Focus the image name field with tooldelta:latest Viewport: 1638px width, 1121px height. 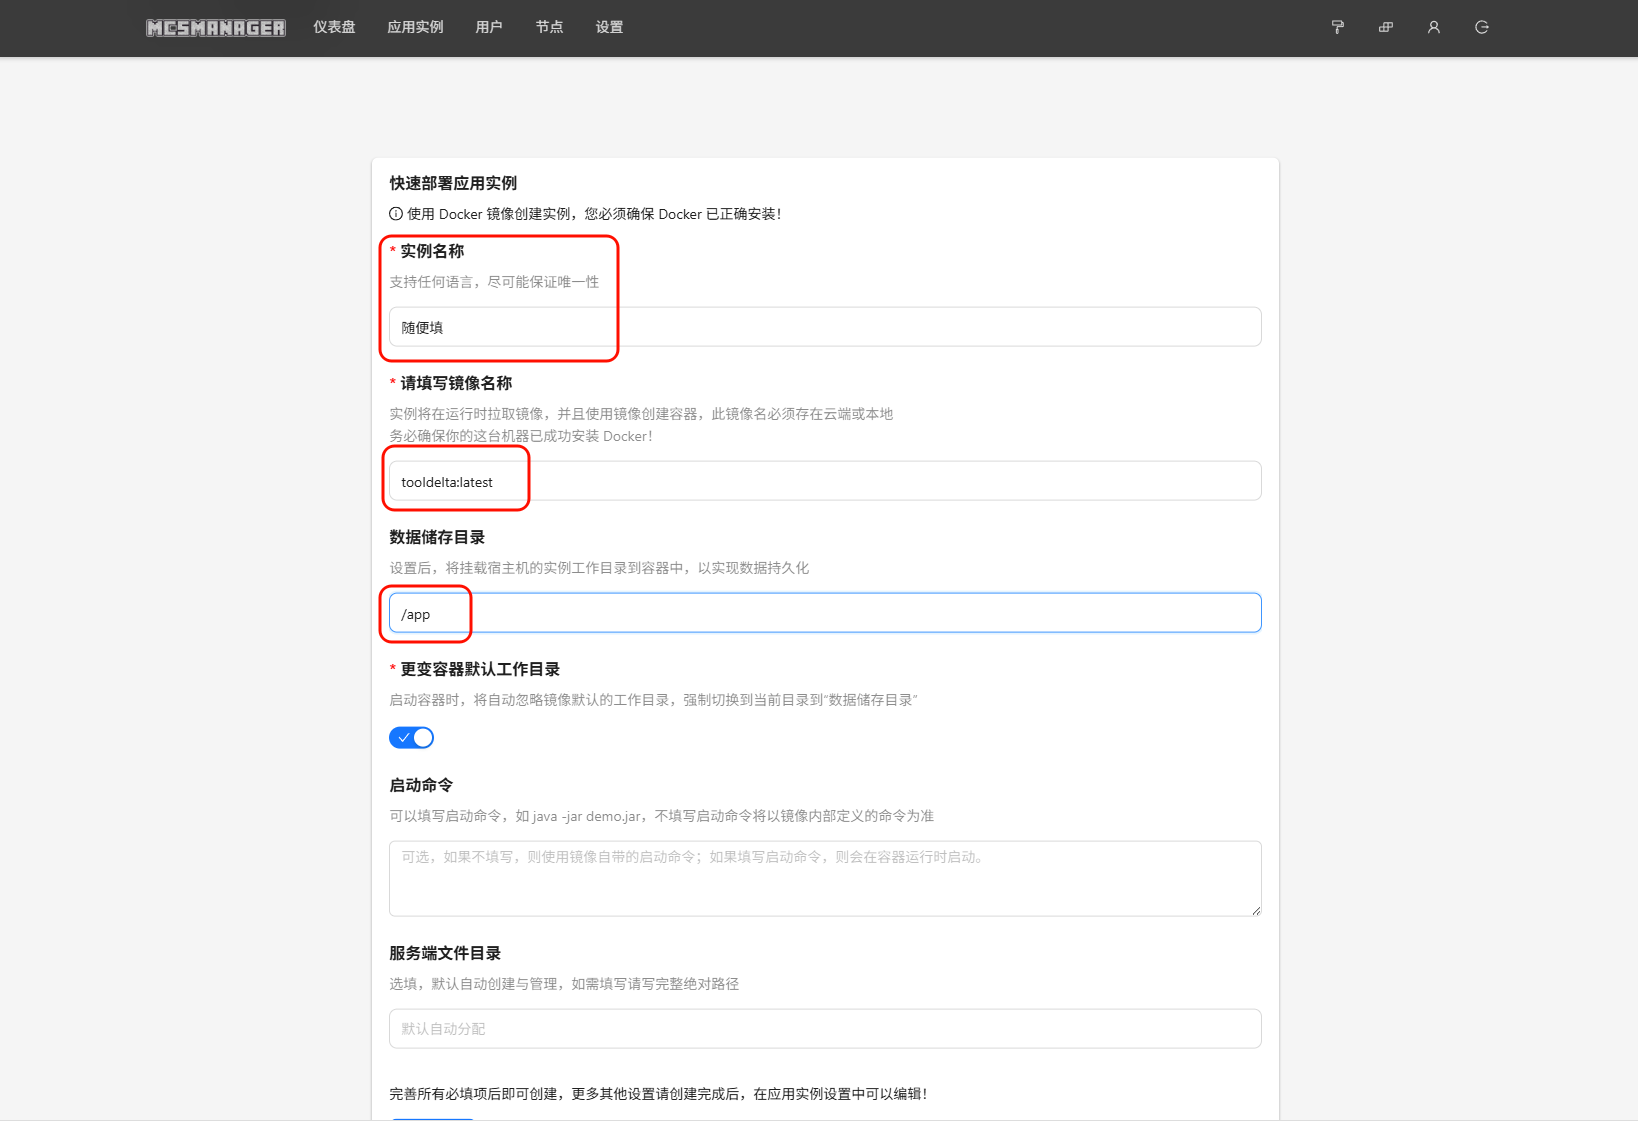click(x=824, y=482)
